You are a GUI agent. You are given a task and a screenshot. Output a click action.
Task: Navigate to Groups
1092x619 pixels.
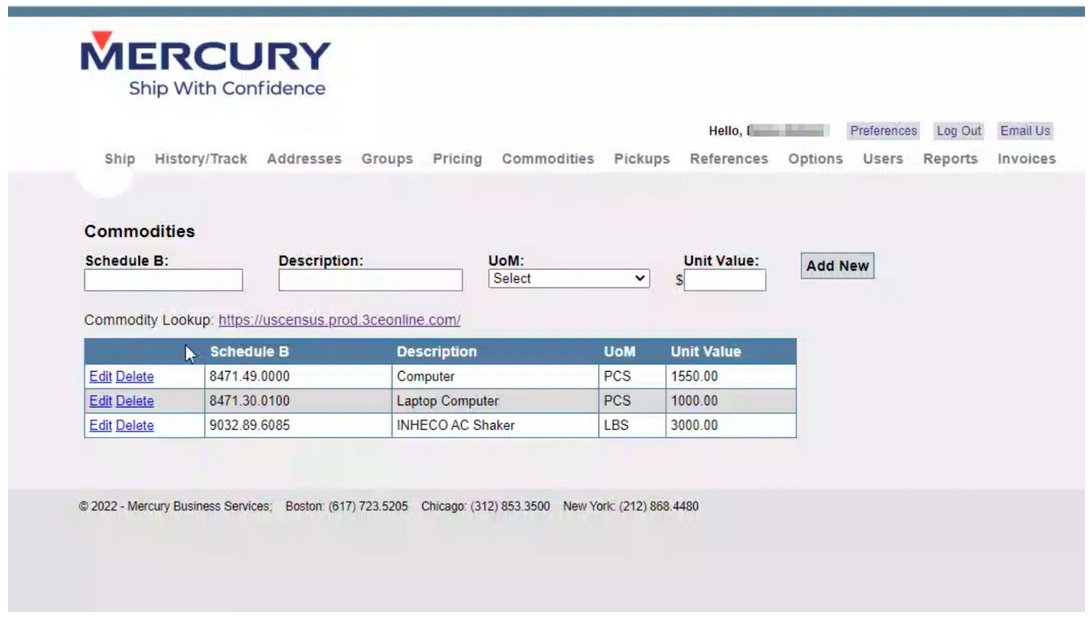387,159
